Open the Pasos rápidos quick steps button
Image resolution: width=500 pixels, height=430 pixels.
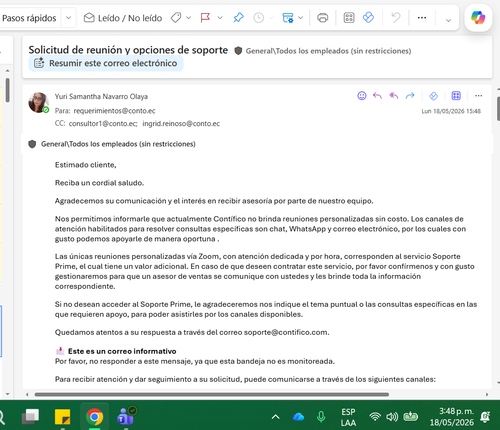click(29, 18)
